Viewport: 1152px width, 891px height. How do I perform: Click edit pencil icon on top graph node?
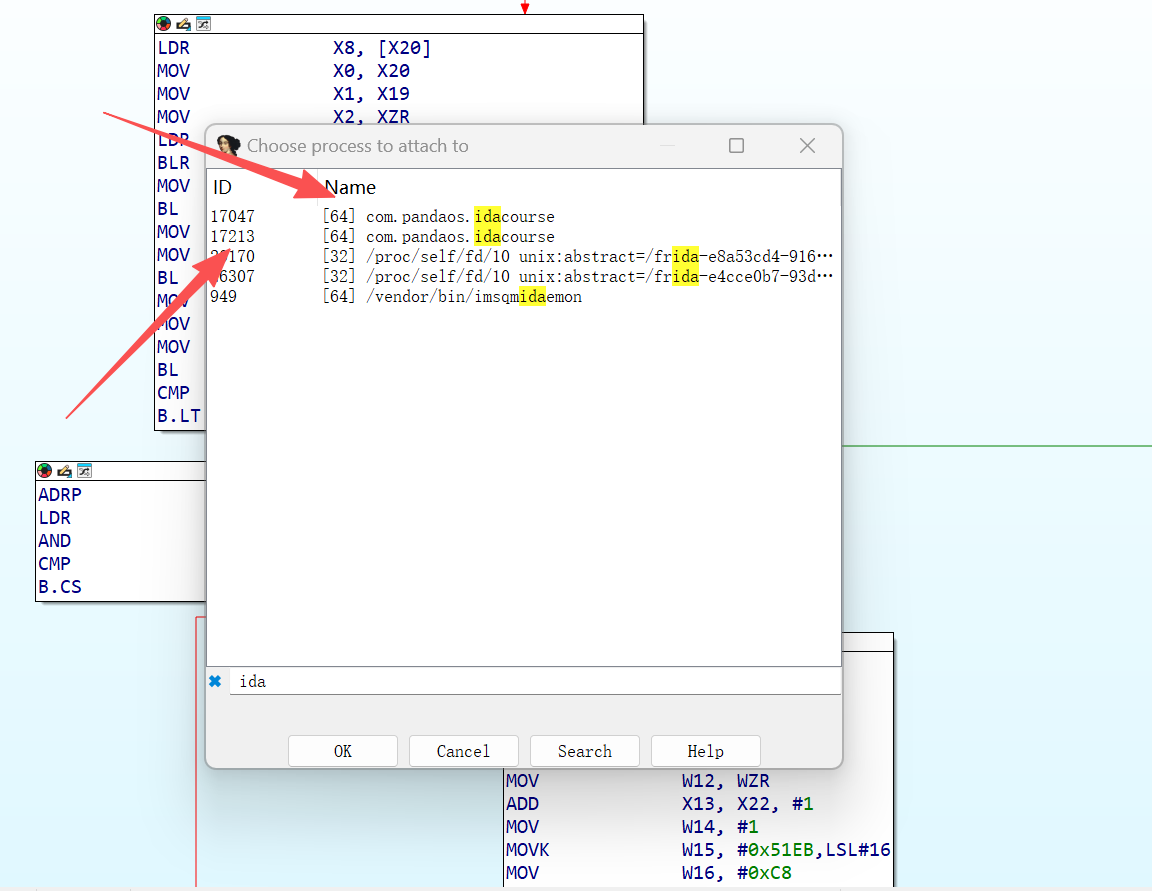[x=184, y=24]
